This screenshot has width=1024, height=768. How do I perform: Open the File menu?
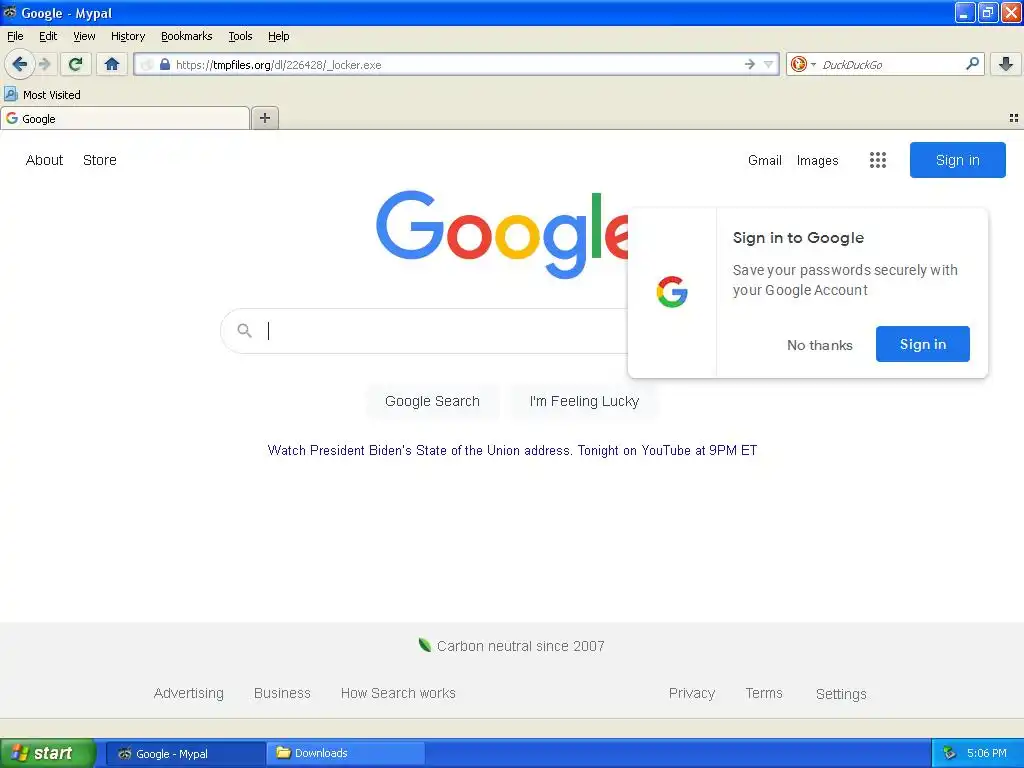pos(15,36)
